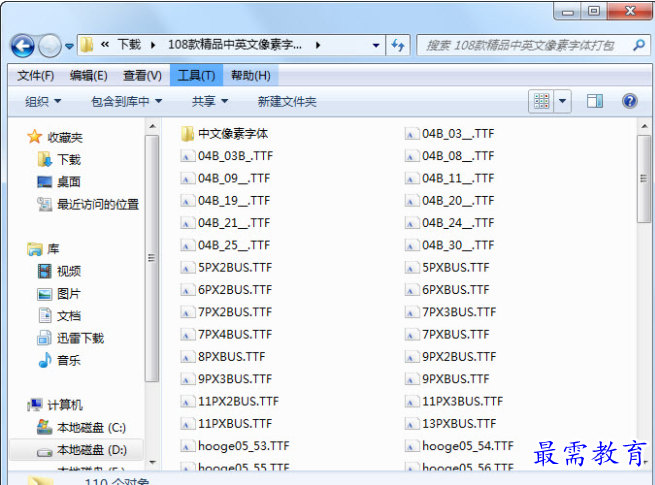Open the 图片 library
The image size is (655, 485).
pyautogui.click(x=69, y=294)
